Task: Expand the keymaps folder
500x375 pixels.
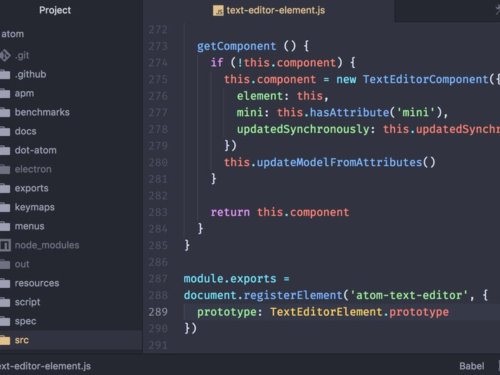Action: click(x=34, y=207)
